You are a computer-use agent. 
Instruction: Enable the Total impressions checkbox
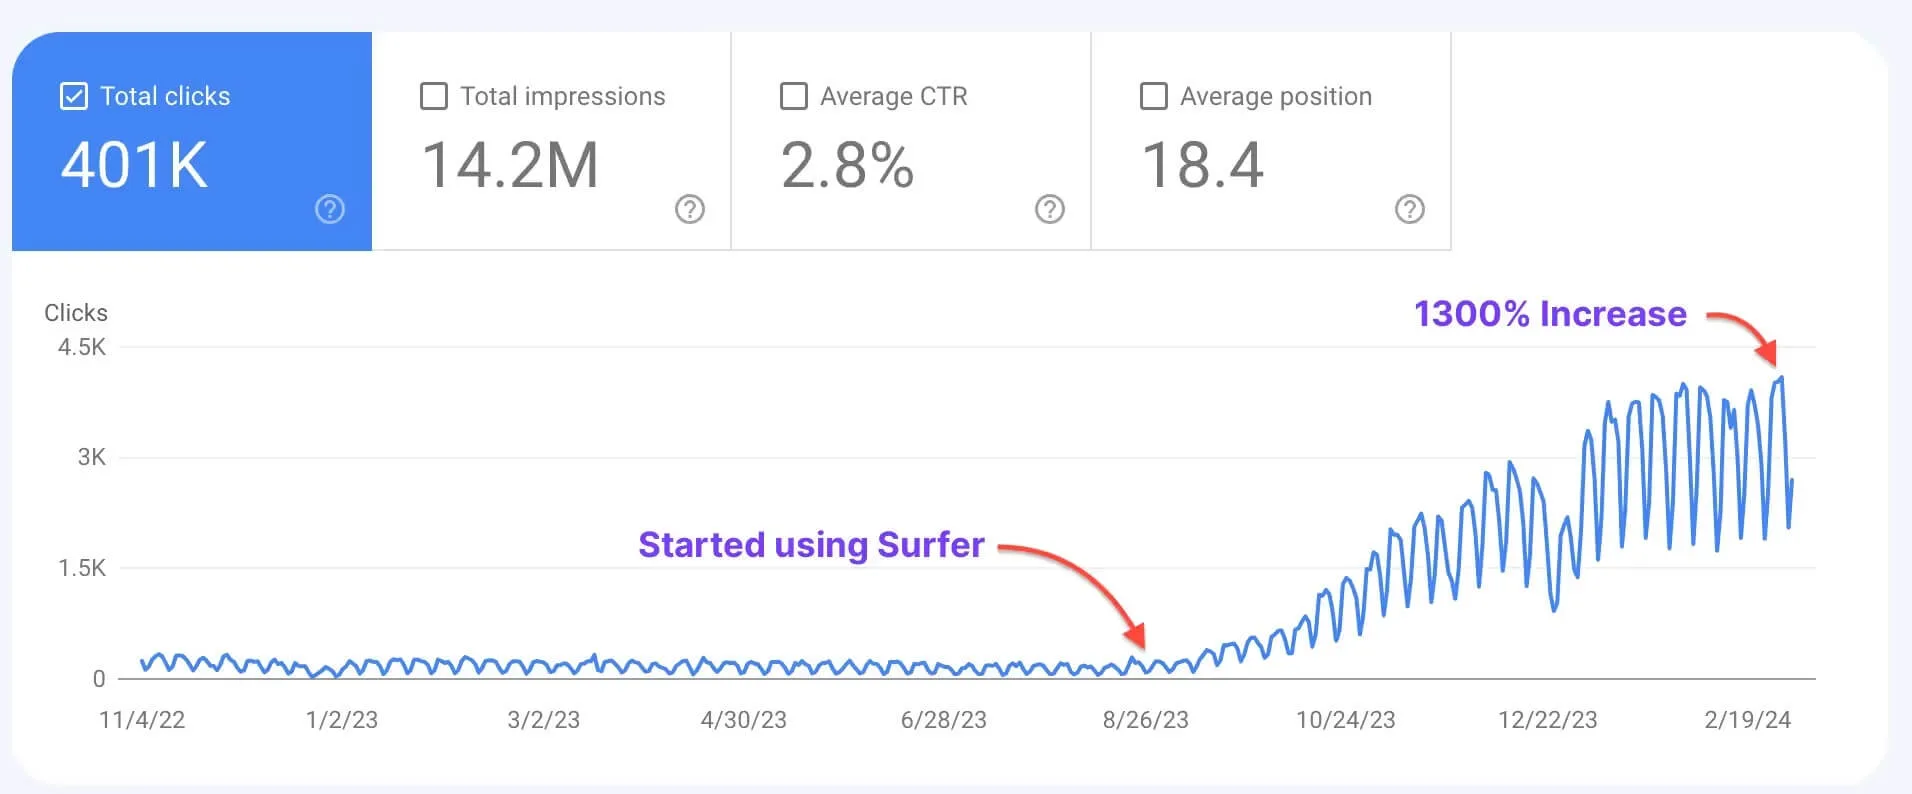tap(434, 96)
